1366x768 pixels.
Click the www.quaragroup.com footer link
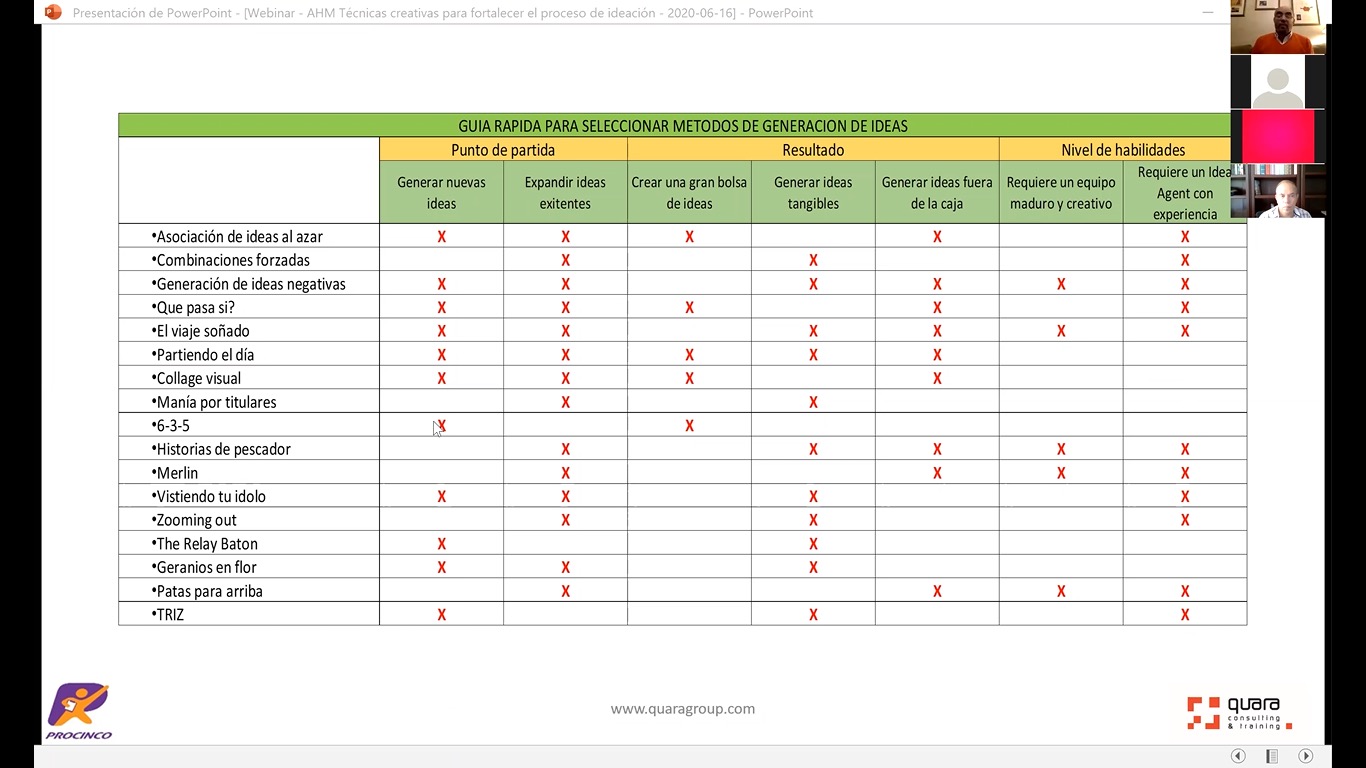(x=683, y=709)
